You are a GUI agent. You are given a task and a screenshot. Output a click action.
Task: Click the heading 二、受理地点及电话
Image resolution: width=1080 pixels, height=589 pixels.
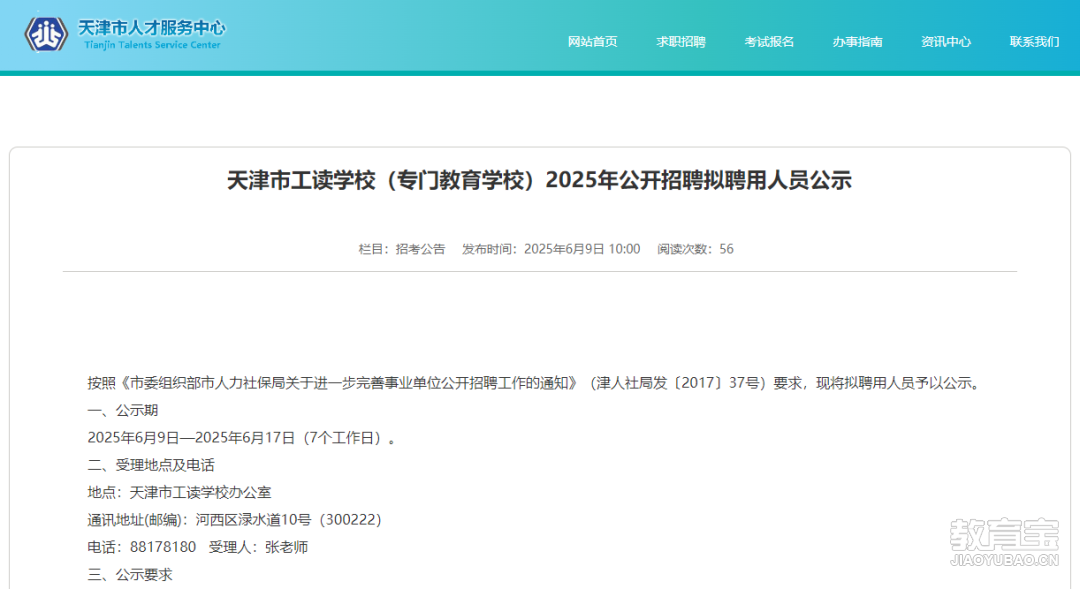(151, 465)
